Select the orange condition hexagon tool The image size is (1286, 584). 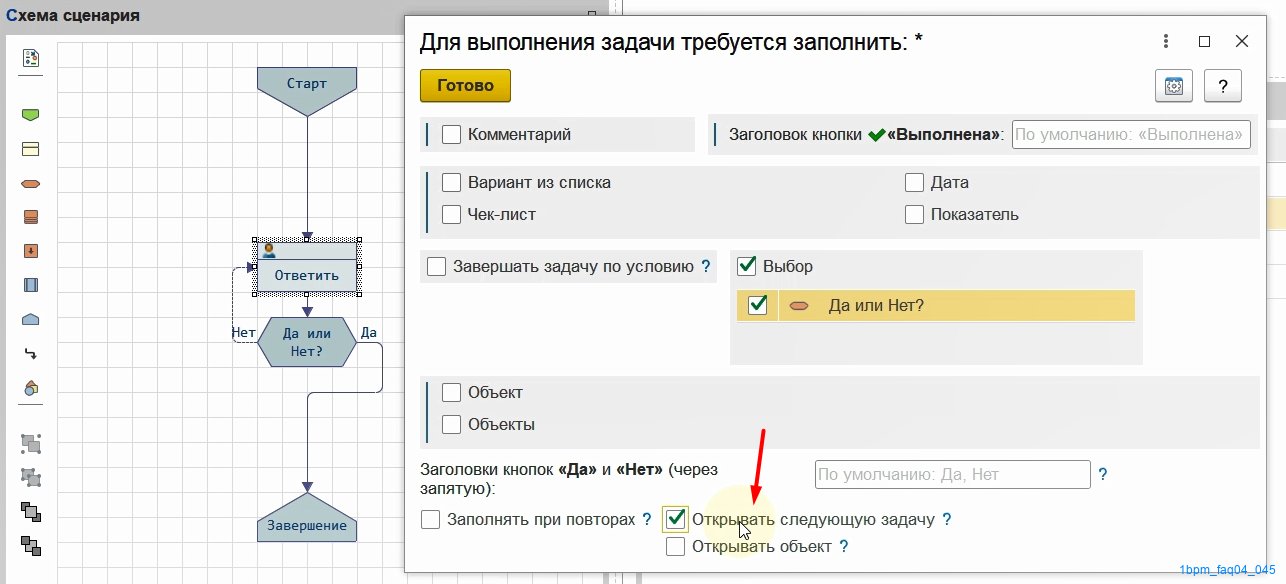click(x=30, y=183)
